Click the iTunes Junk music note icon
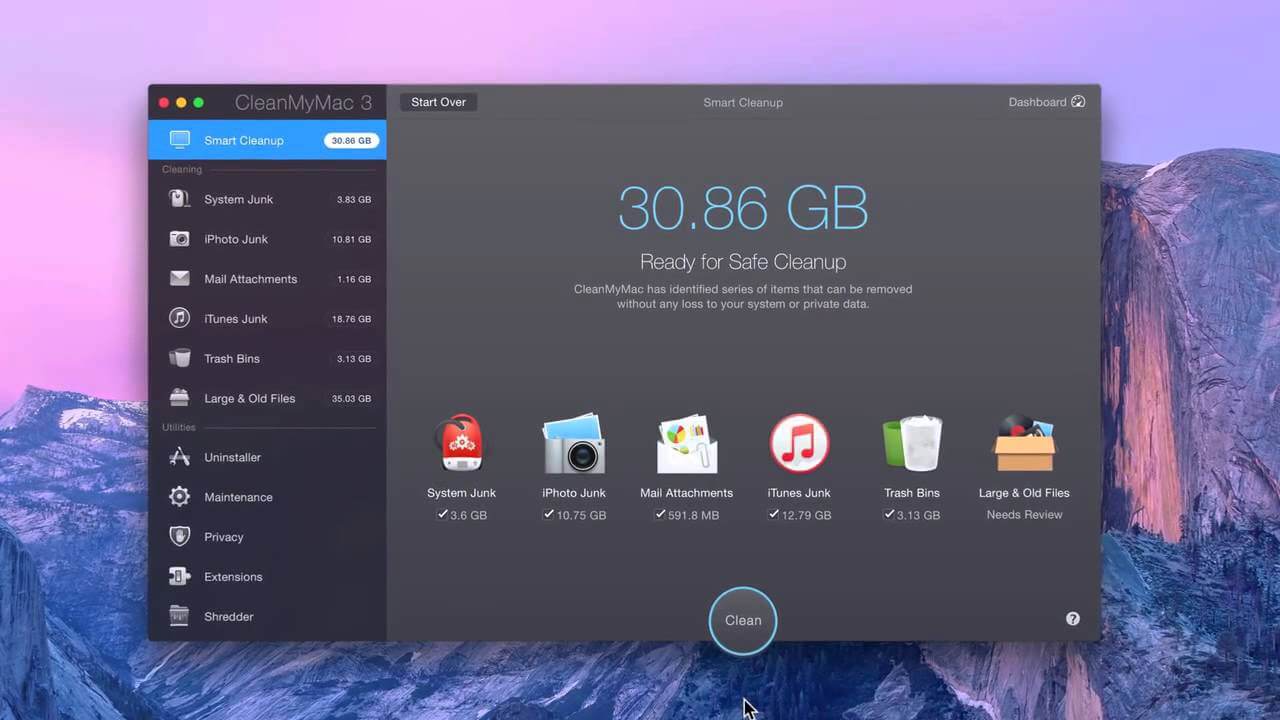The image size is (1280, 720). click(799, 443)
